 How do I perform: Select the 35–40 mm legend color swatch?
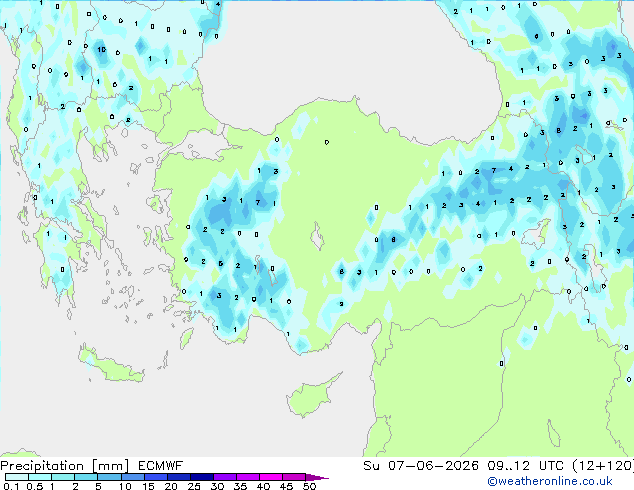(247, 477)
